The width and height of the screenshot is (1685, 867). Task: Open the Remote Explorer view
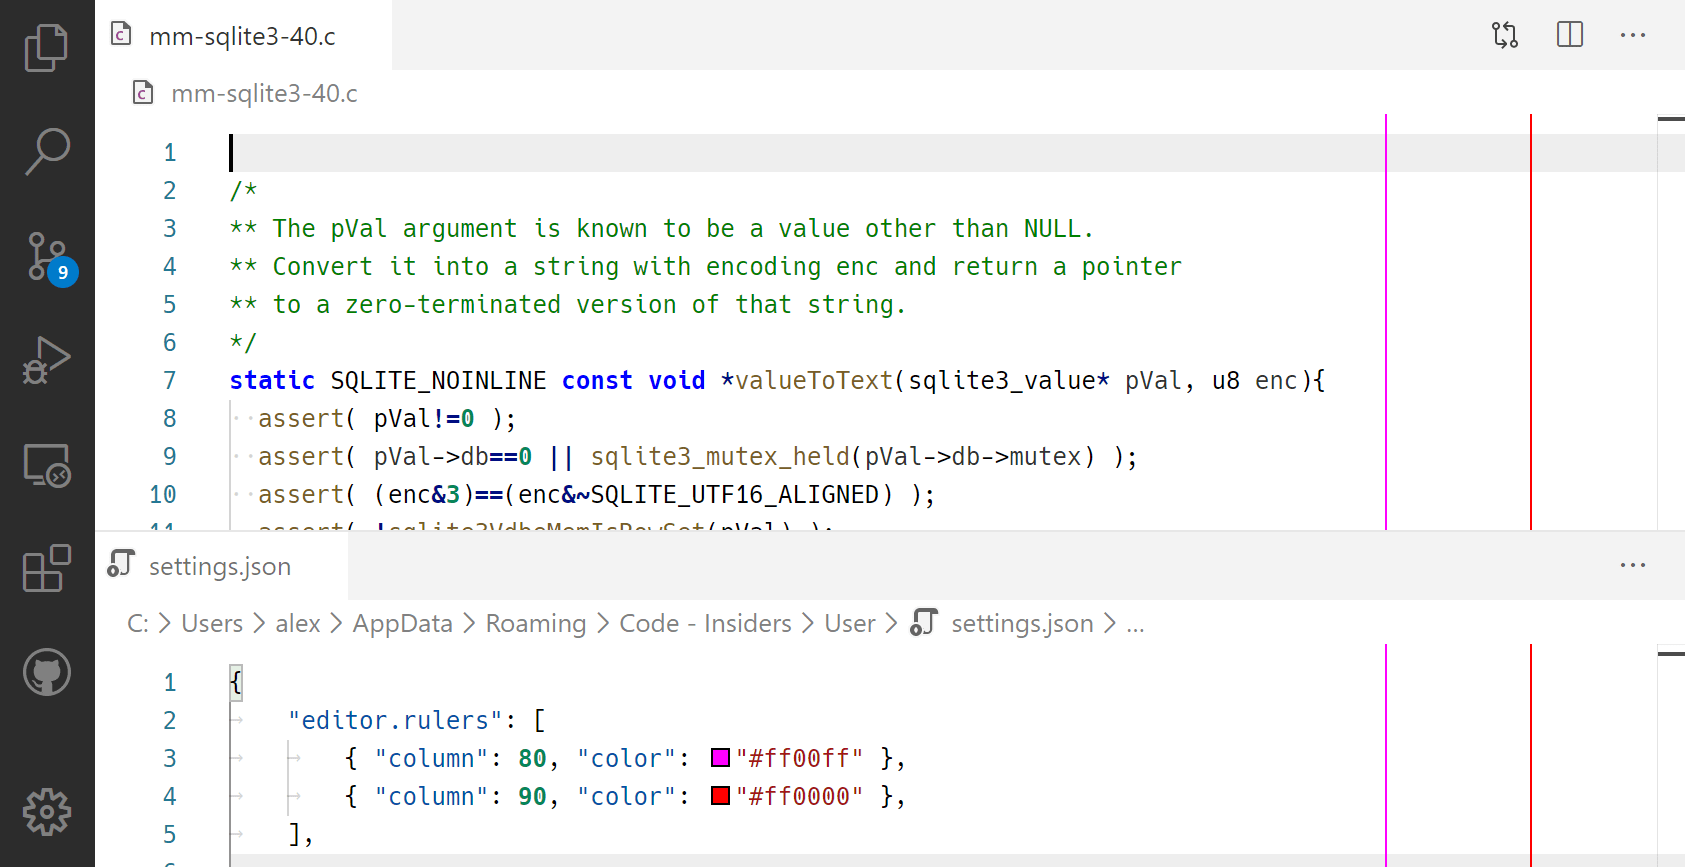coord(46,466)
